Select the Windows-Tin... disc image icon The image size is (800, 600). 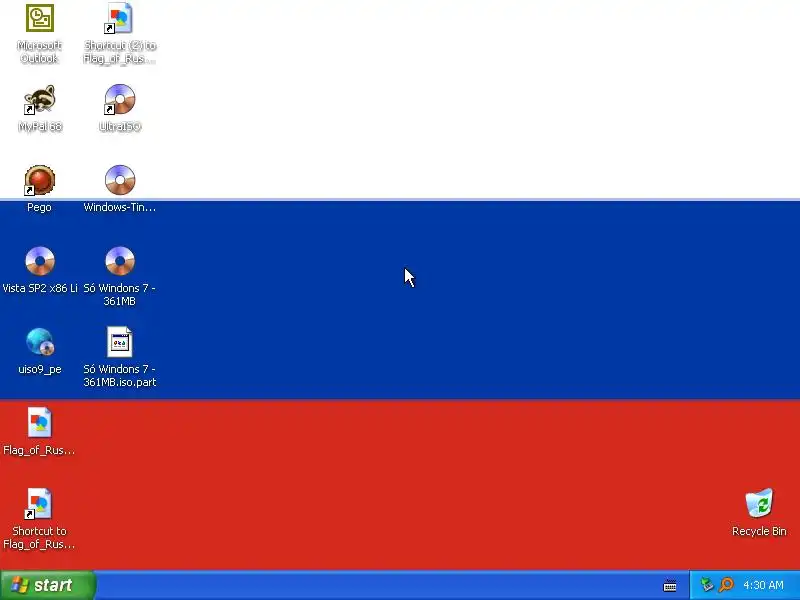tap(120, 180)
